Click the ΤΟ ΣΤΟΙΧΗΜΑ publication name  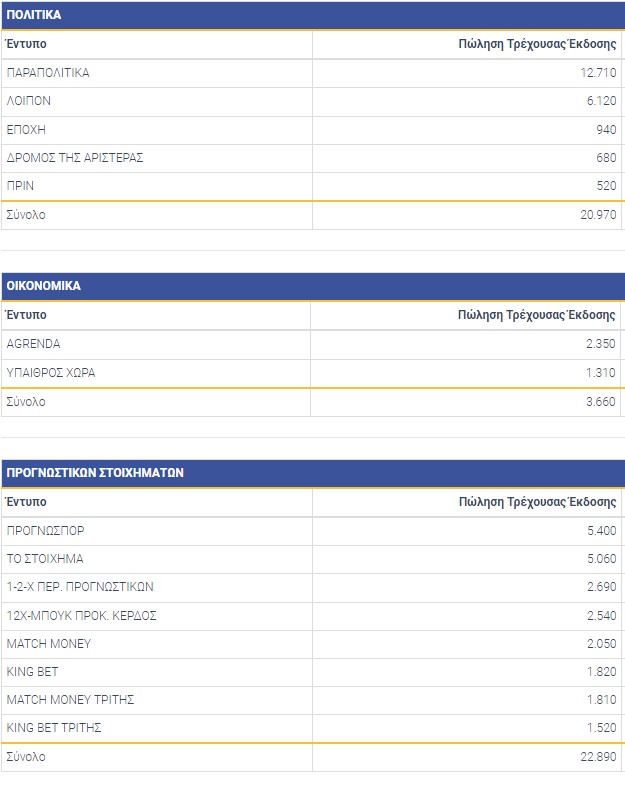45,559
